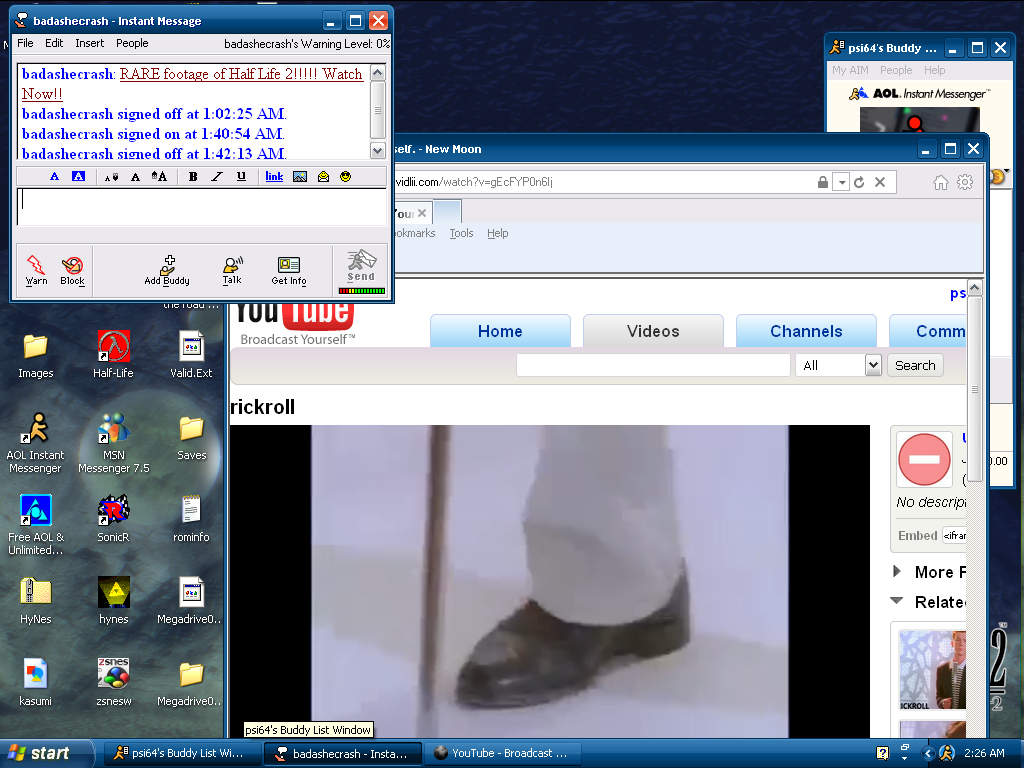The width and height of the screenshot is (1024, 768).
Task: Click the Start button on the taskbar
Action: coord(37,753)
